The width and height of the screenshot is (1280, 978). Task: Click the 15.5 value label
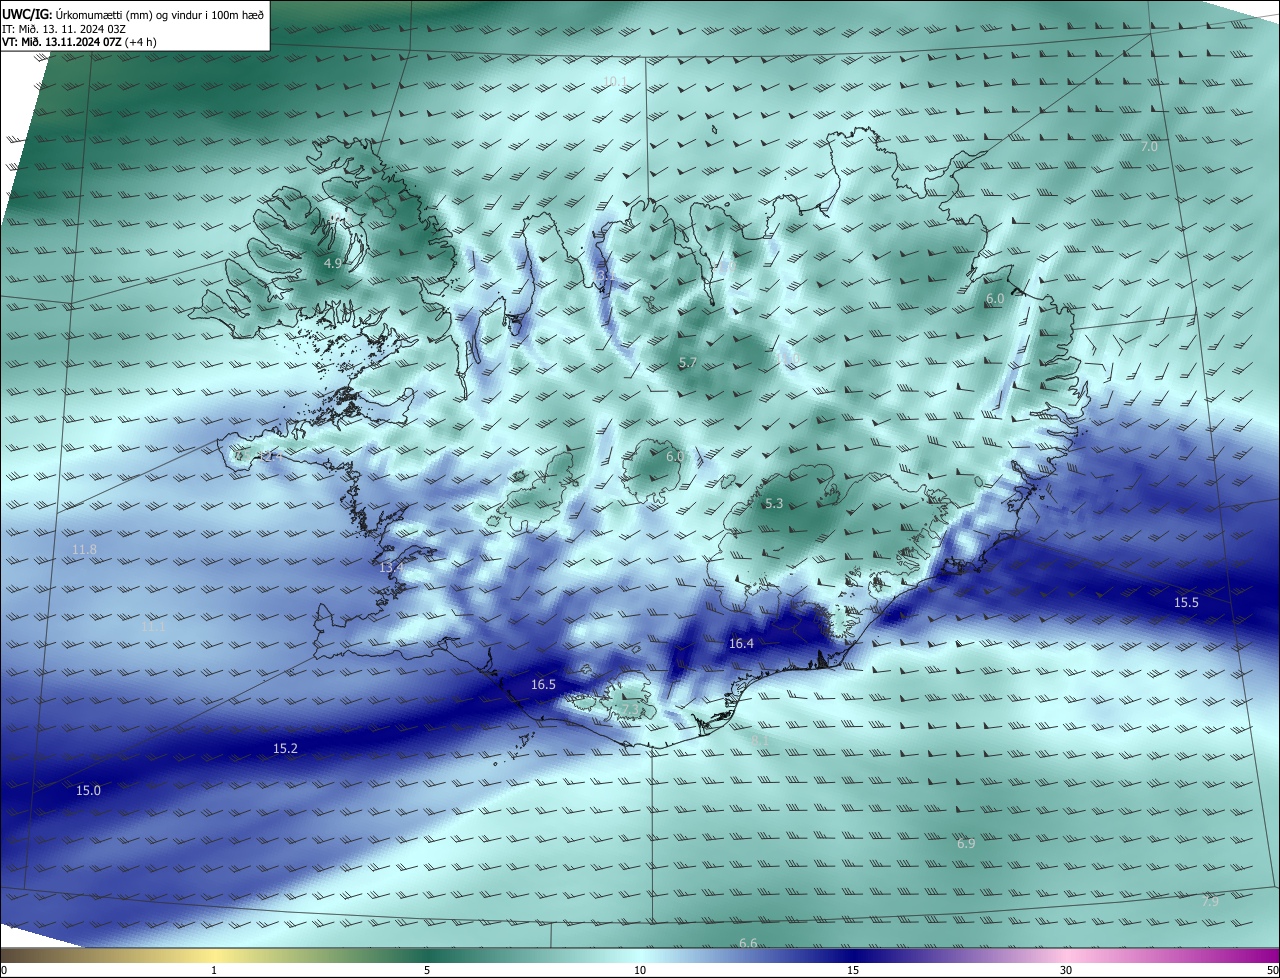1186,602
